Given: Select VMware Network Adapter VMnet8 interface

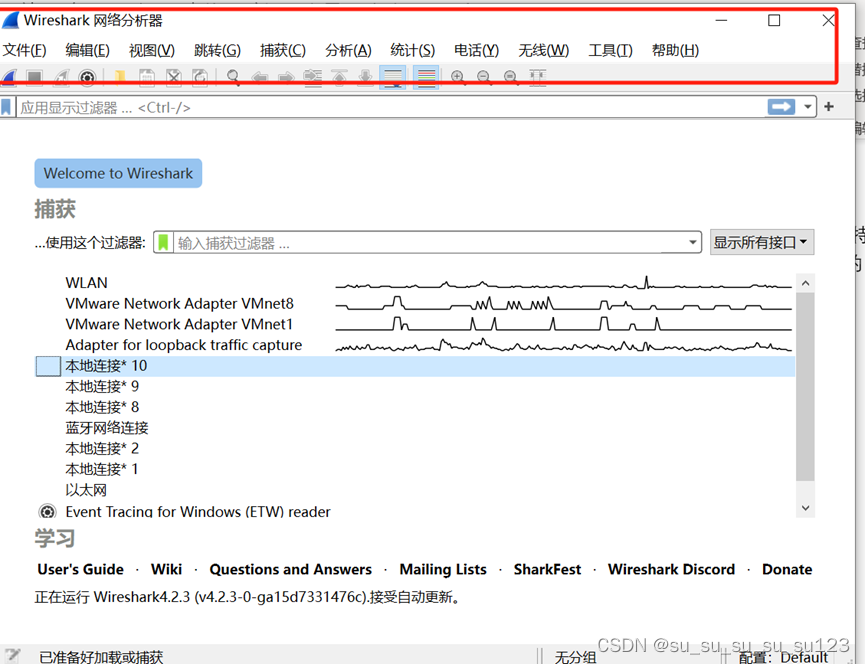Looking at the screenshot, I should (415, 303).
